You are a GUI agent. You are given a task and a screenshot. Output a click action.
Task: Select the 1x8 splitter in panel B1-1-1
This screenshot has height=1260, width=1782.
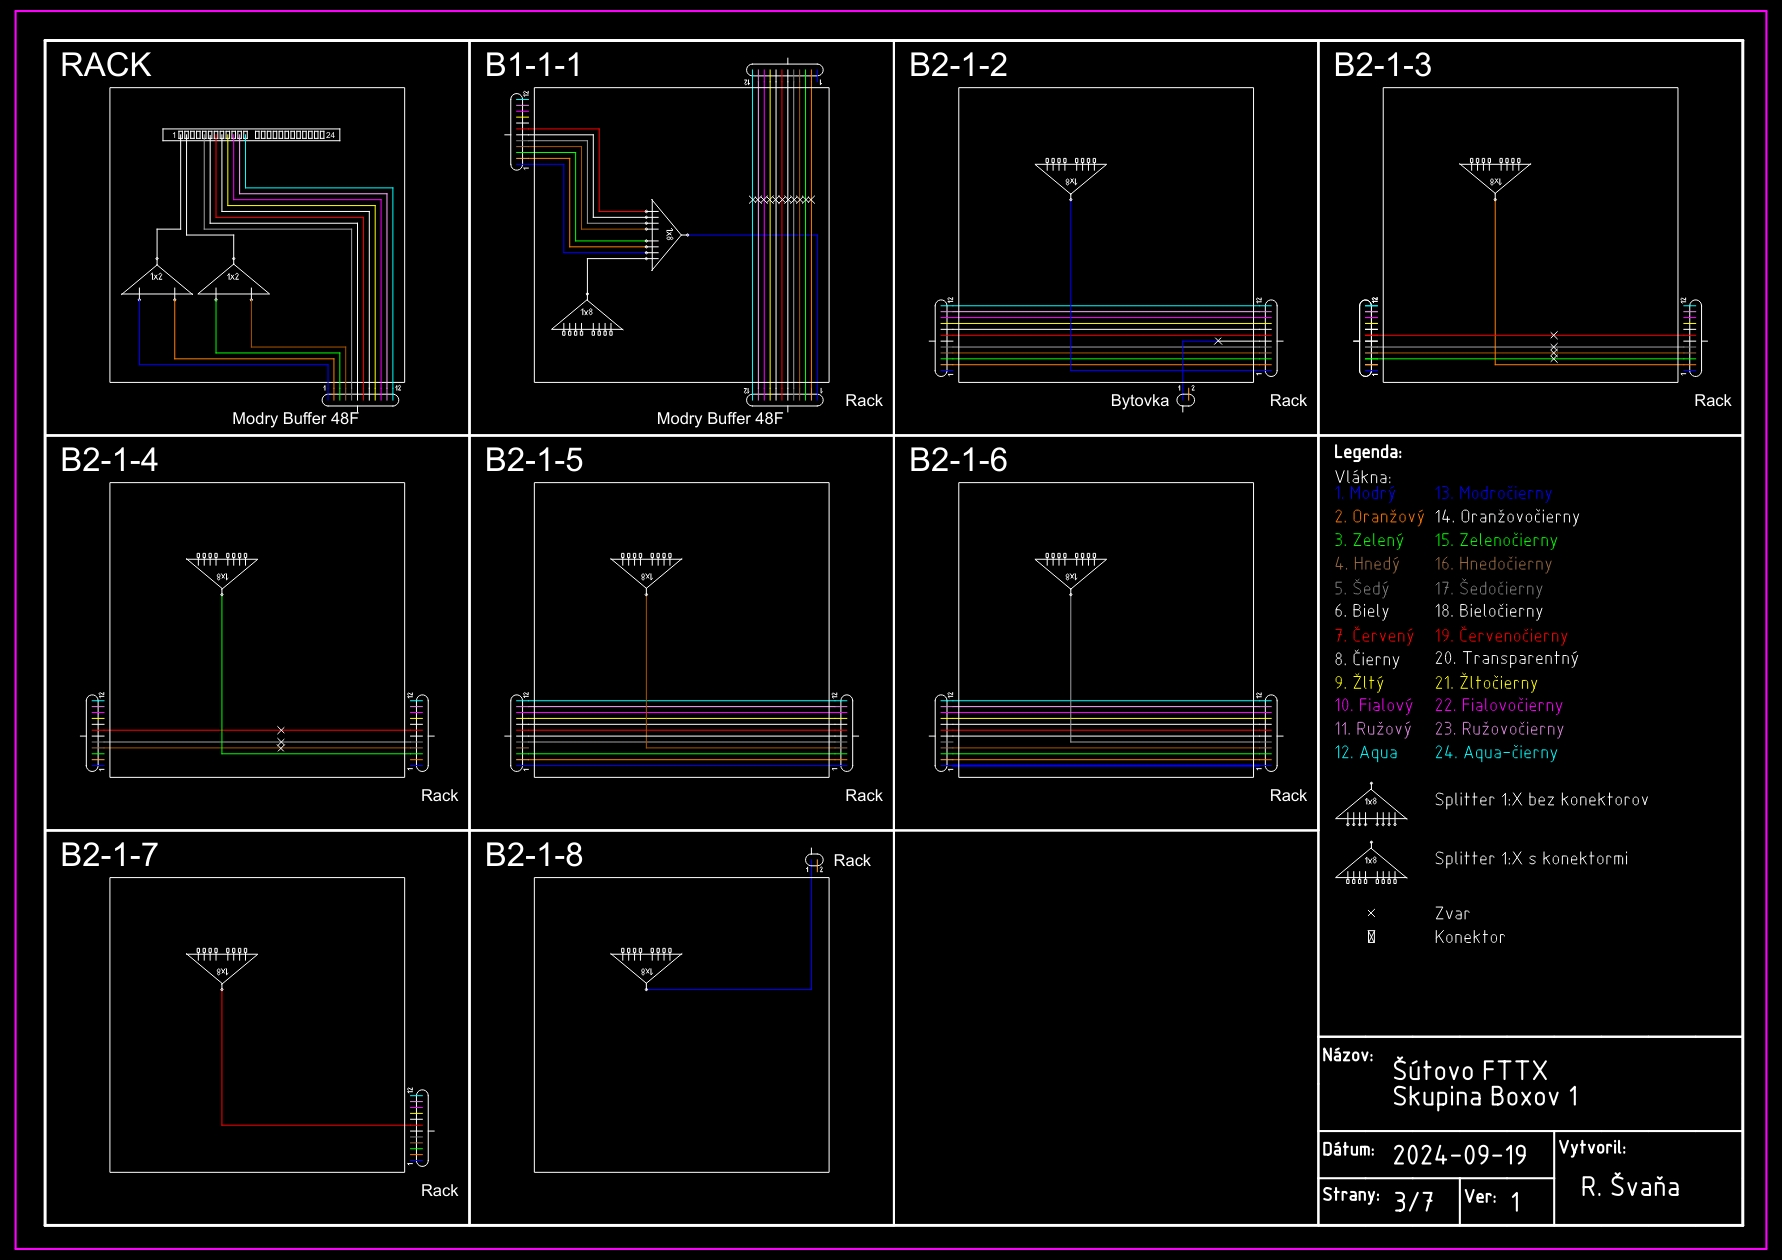(x=587, y=315)
